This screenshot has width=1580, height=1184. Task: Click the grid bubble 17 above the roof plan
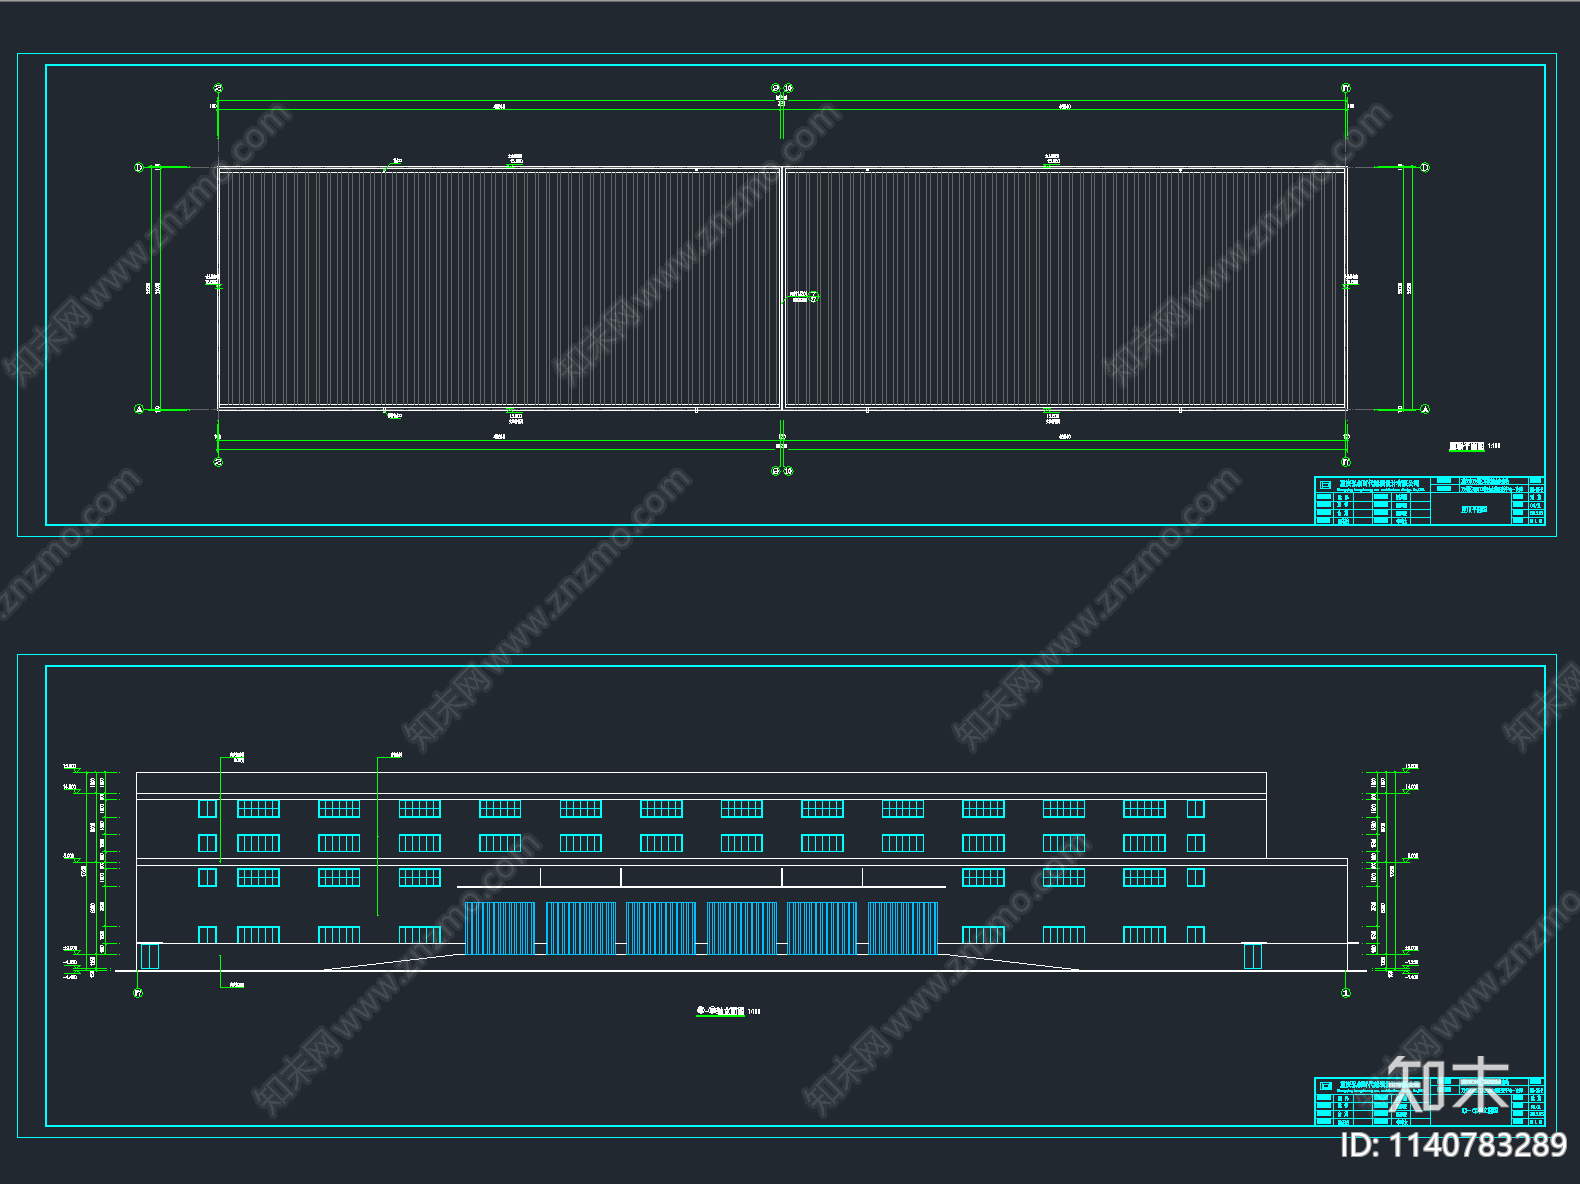click(1346, 88)
